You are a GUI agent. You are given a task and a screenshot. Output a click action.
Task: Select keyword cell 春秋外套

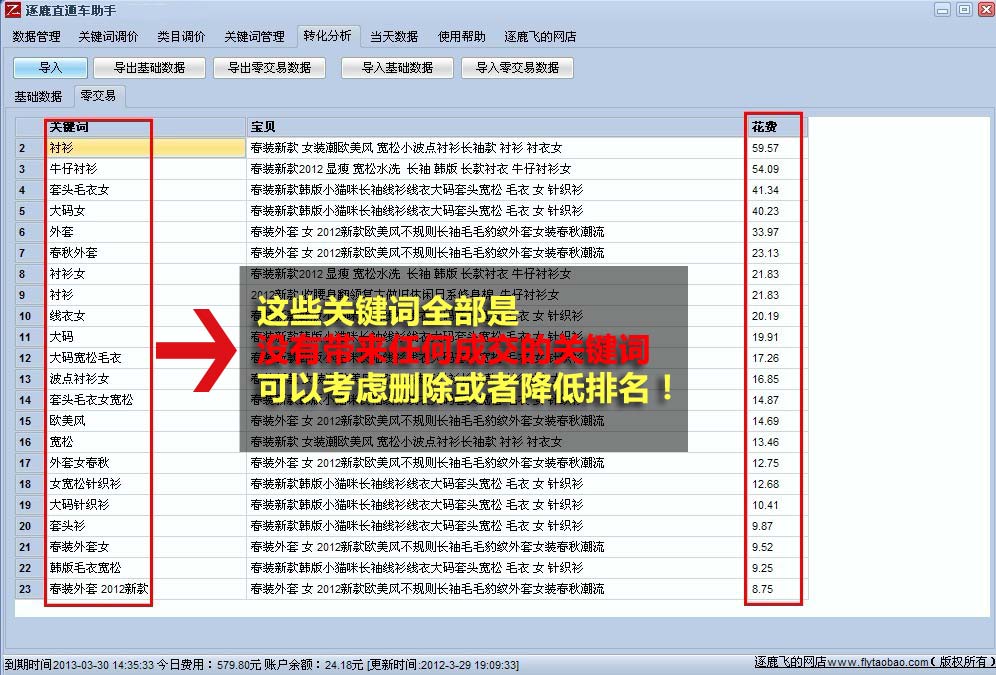coord(145,253)
